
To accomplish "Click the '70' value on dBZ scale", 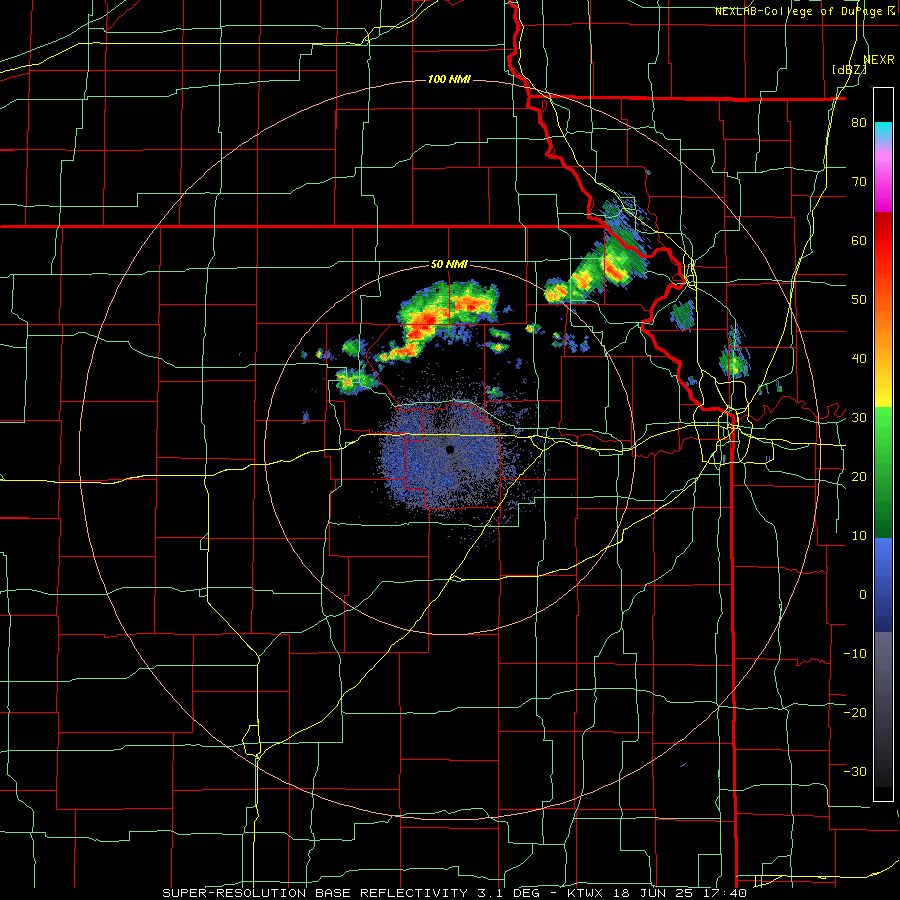I will (x=859, y=182).
